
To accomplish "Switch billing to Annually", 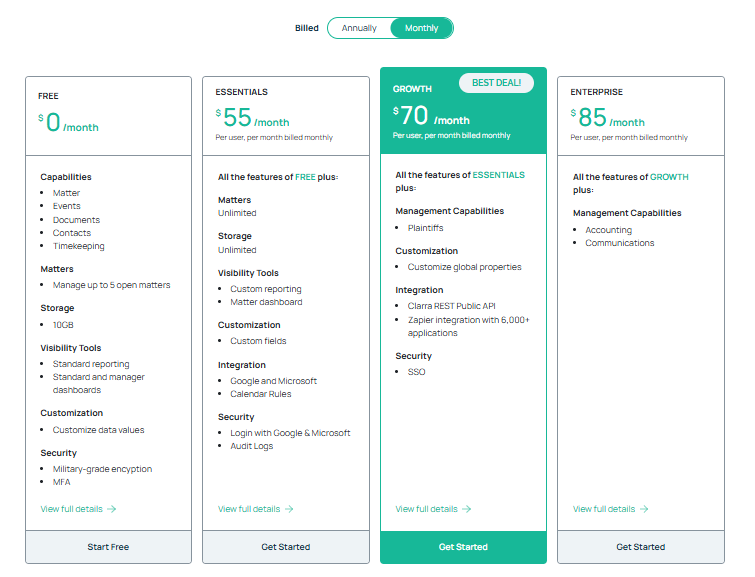I will 359,28.
